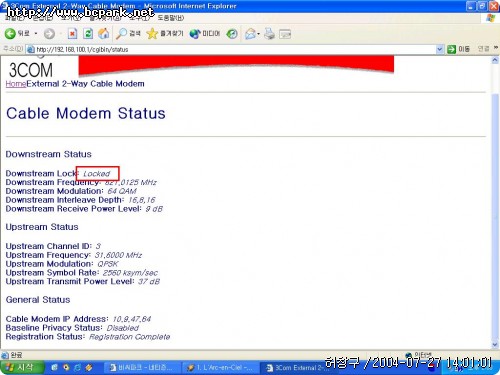Click the Downstream Modulation 64 QAM line

(x=71, y=191)
